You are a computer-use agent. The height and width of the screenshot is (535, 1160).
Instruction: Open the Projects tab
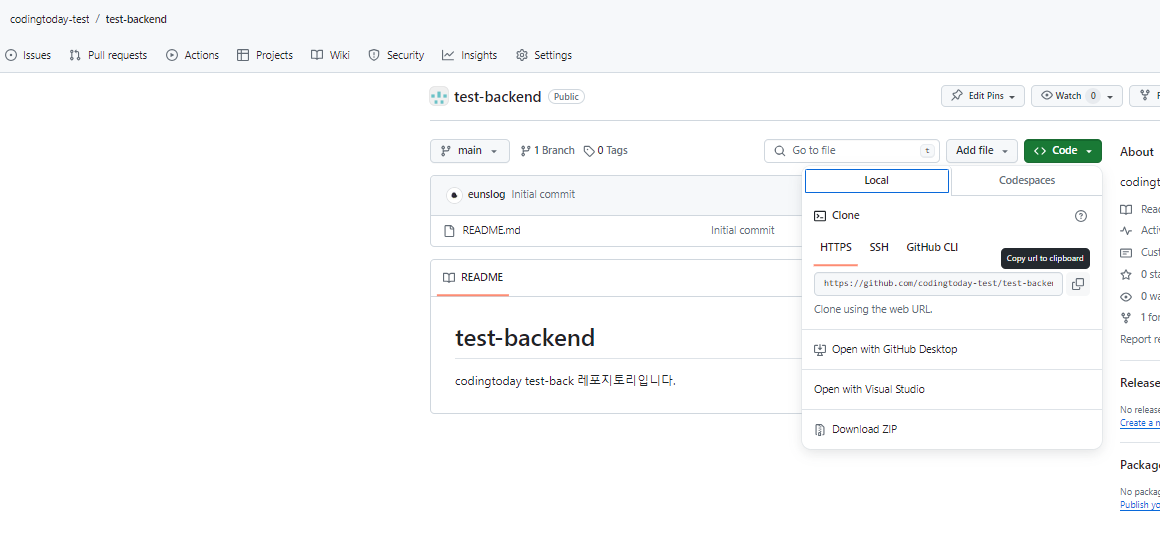point(265,55)
